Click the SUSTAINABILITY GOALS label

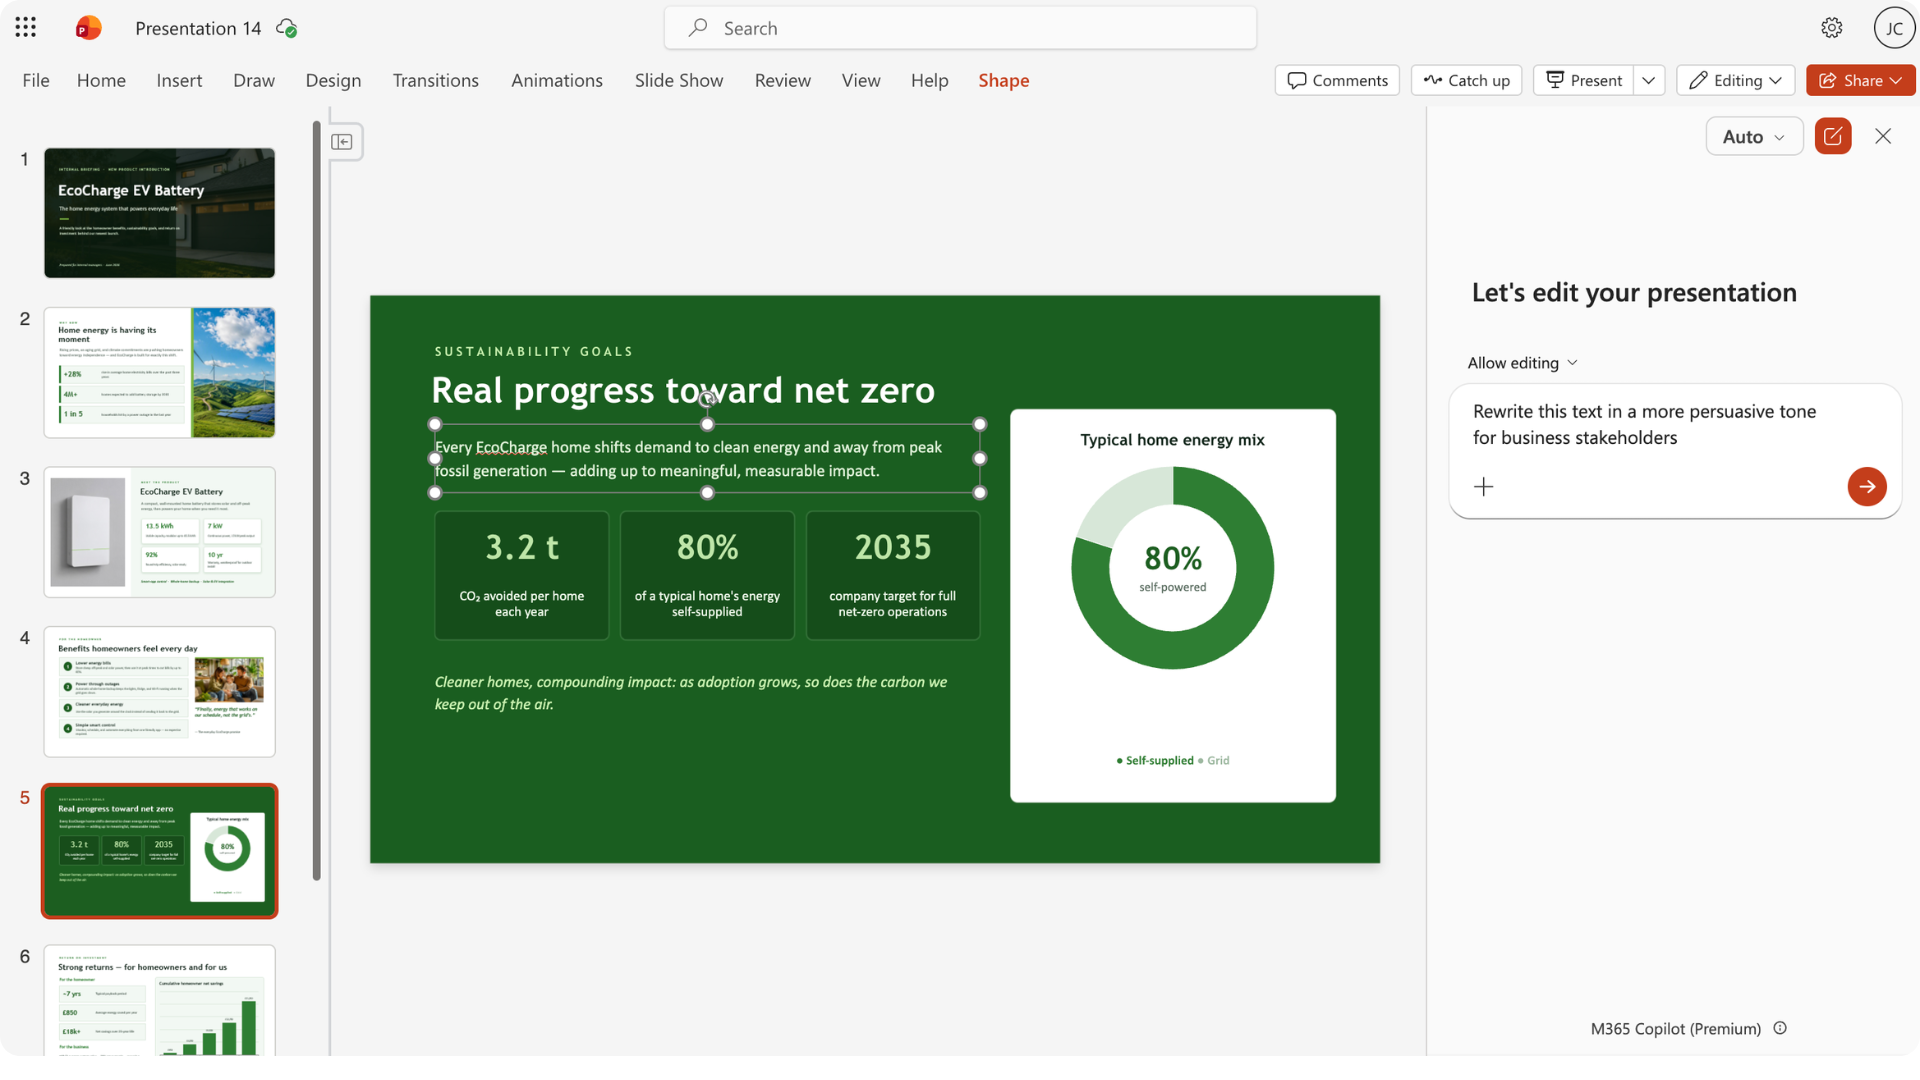pos(534,352)
